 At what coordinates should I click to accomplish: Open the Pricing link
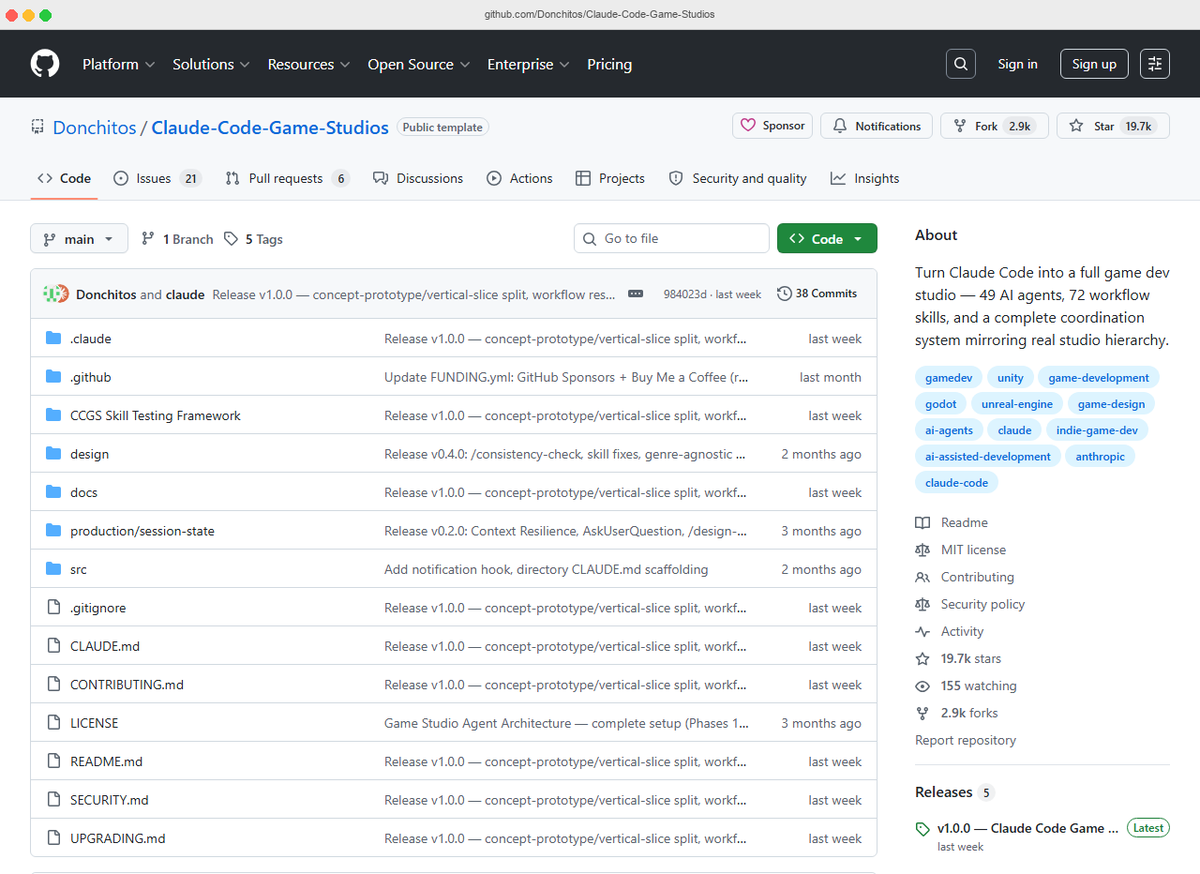[x=609, y=64]
